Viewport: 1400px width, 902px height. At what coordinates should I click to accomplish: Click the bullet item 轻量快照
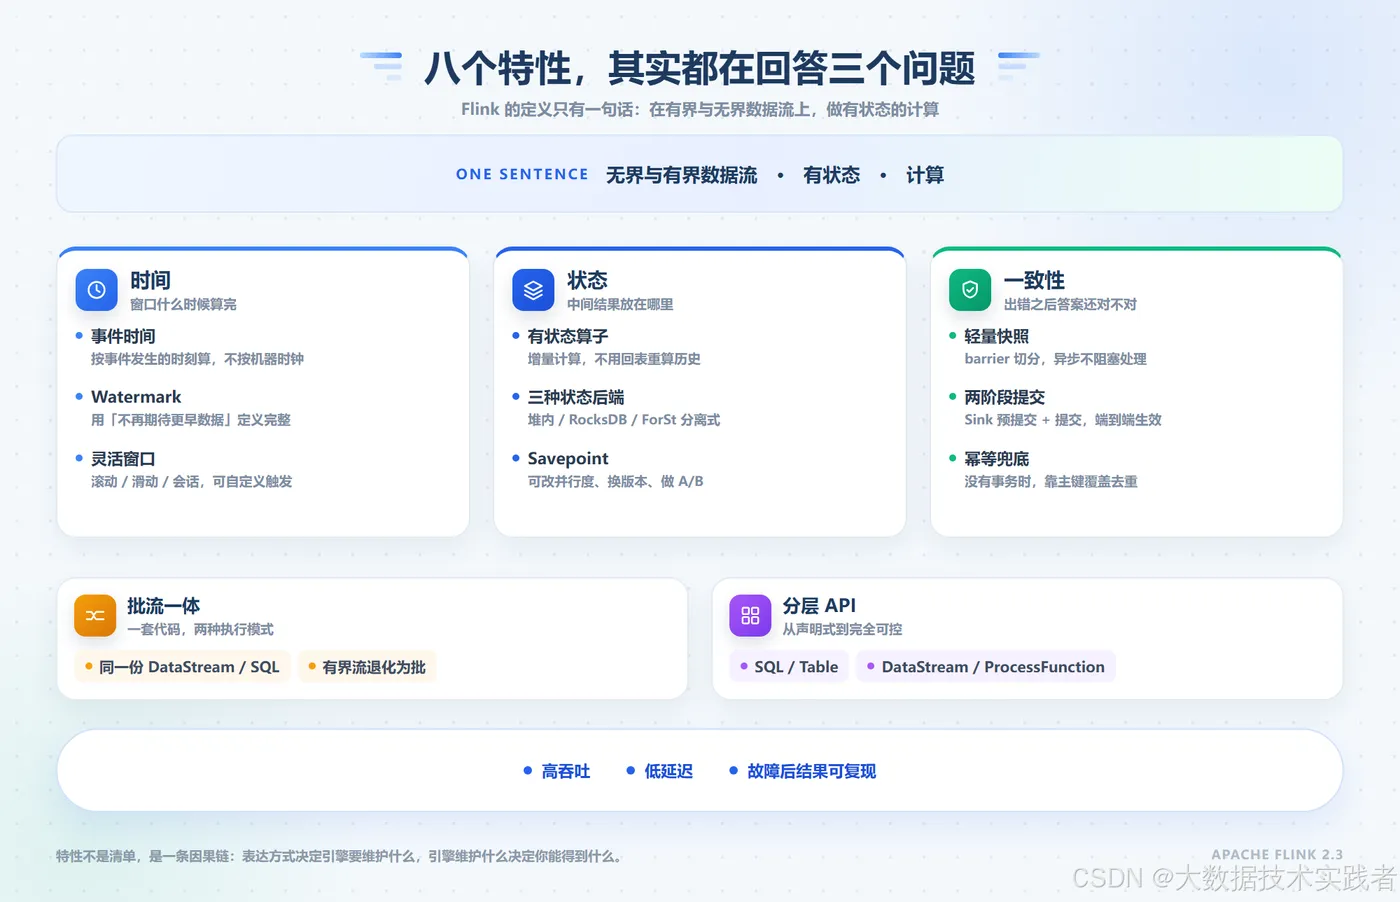(x=996, y=336)
